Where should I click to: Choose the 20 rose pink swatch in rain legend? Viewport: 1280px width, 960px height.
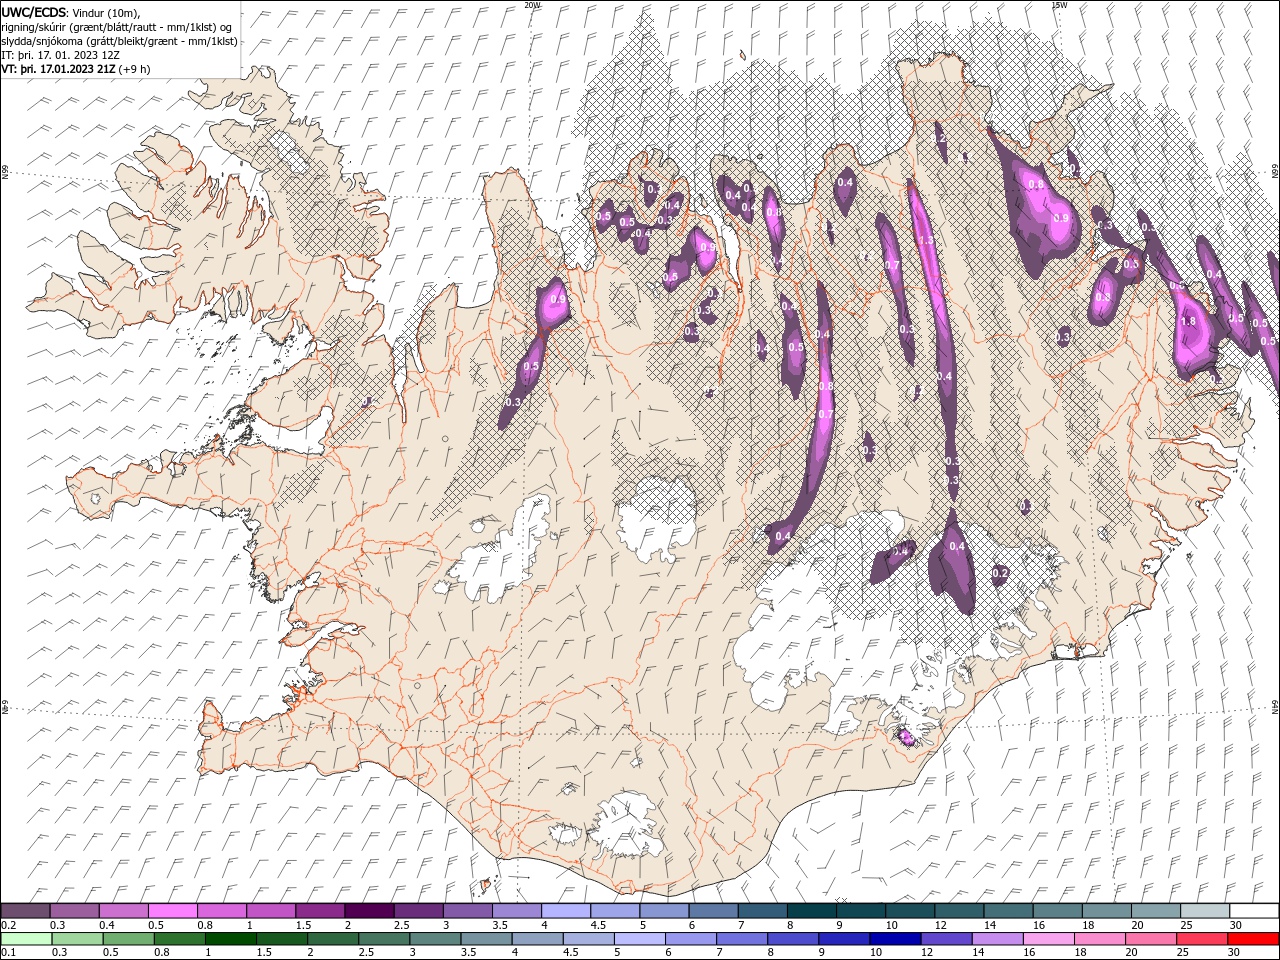[1150, 939]
